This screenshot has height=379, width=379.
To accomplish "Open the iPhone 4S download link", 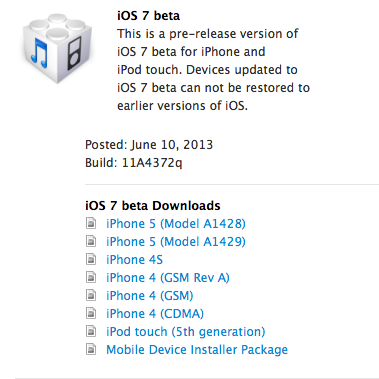I will (x=134, y=260).
